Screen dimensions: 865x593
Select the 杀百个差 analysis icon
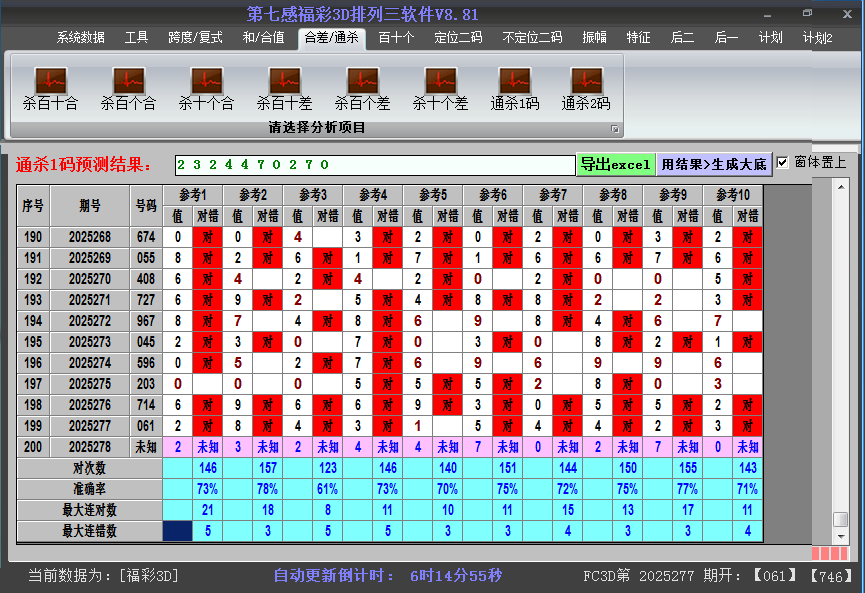pos(361,90)
